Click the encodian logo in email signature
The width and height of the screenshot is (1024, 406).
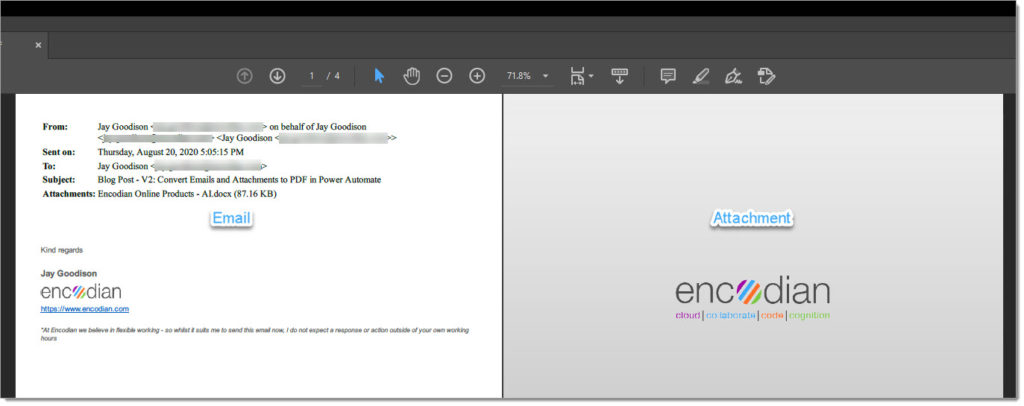81,291
